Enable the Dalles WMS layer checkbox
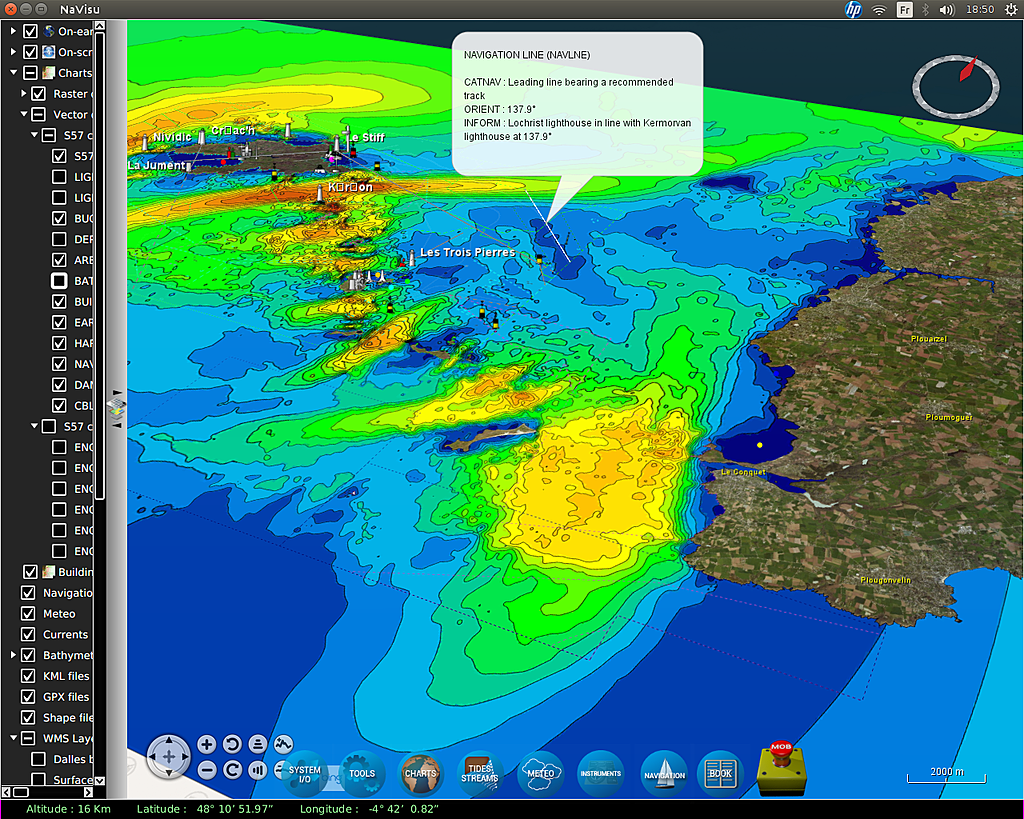Image resolution: width=1024 pixels, height=819 pixels. (39, 759)
